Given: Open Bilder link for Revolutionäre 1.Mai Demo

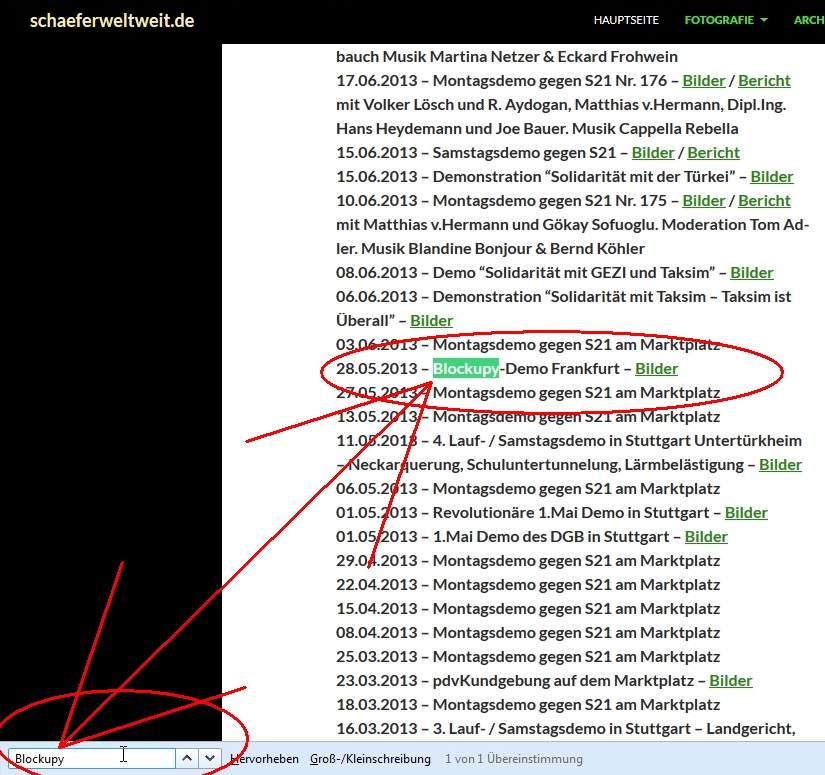Looking at the screenshot, I should click(746, 513).
